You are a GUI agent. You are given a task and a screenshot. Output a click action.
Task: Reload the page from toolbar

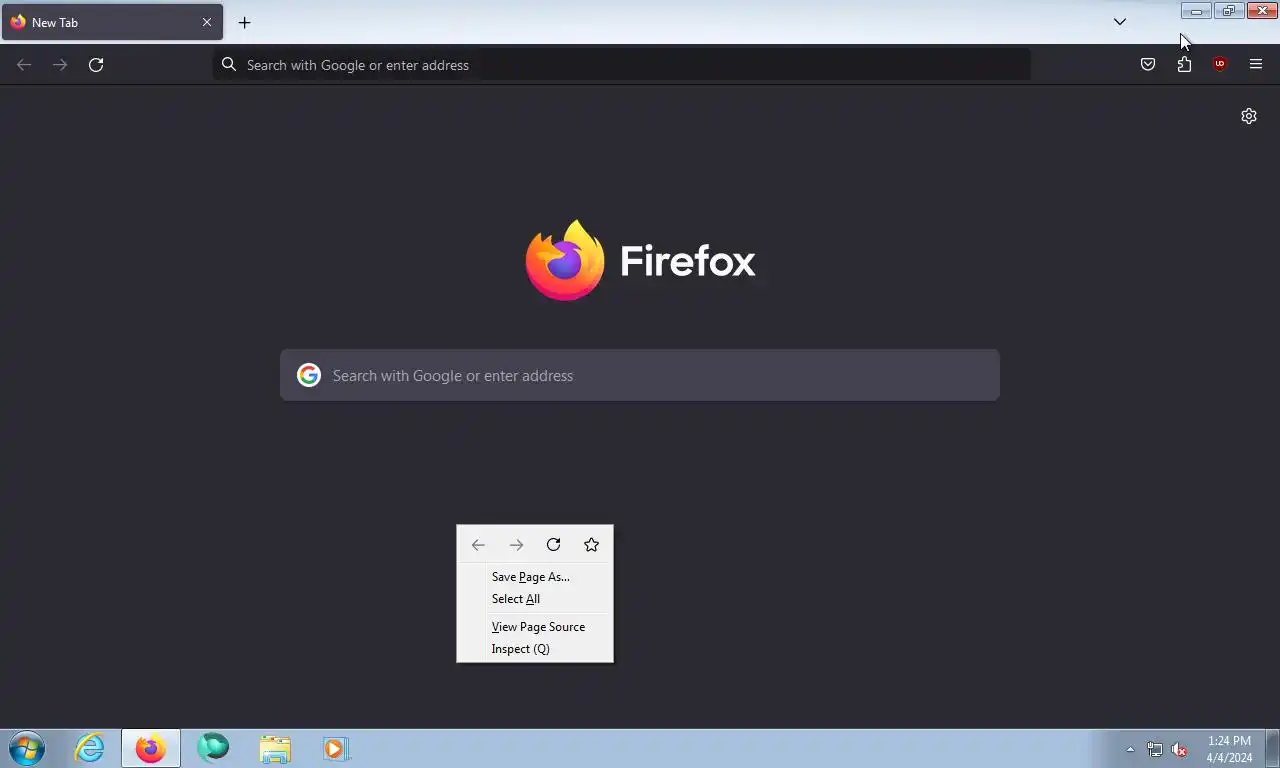96,65
